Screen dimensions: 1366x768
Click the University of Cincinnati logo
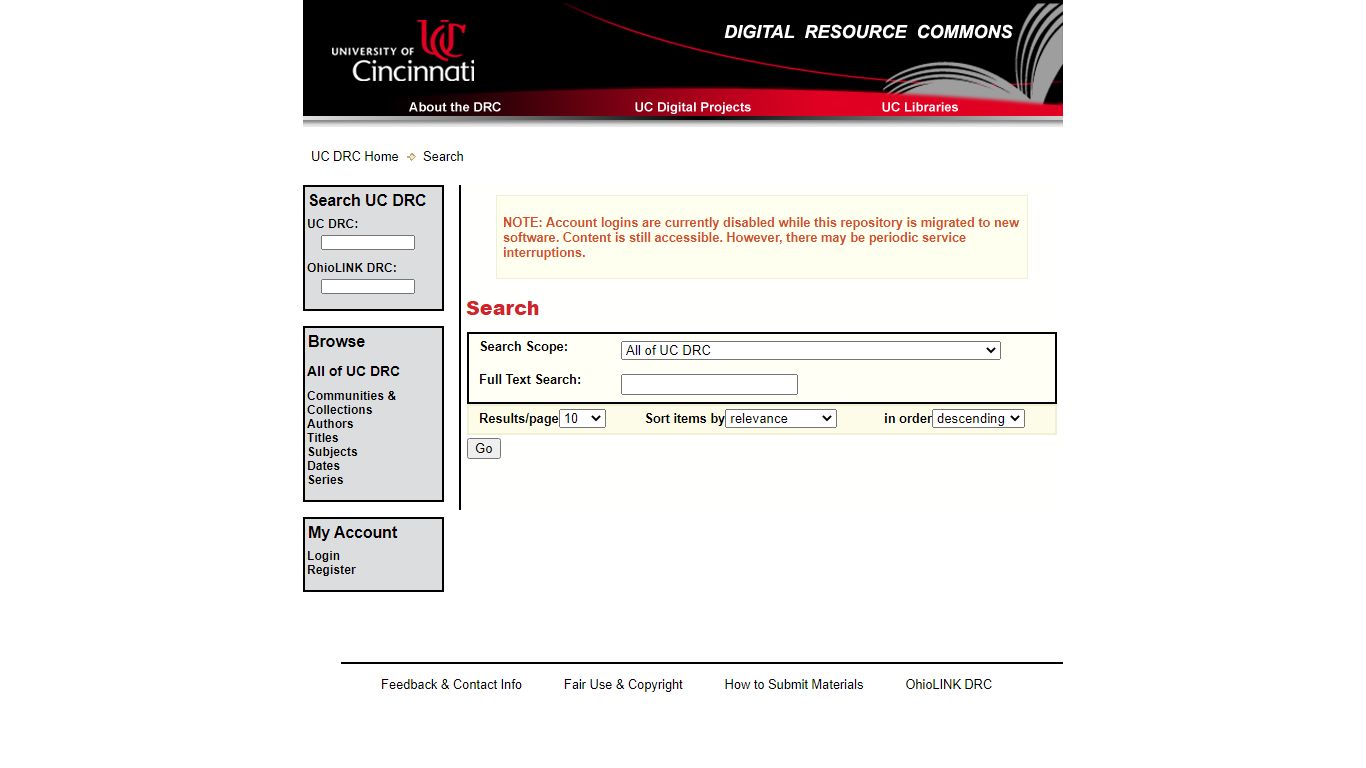403,52
